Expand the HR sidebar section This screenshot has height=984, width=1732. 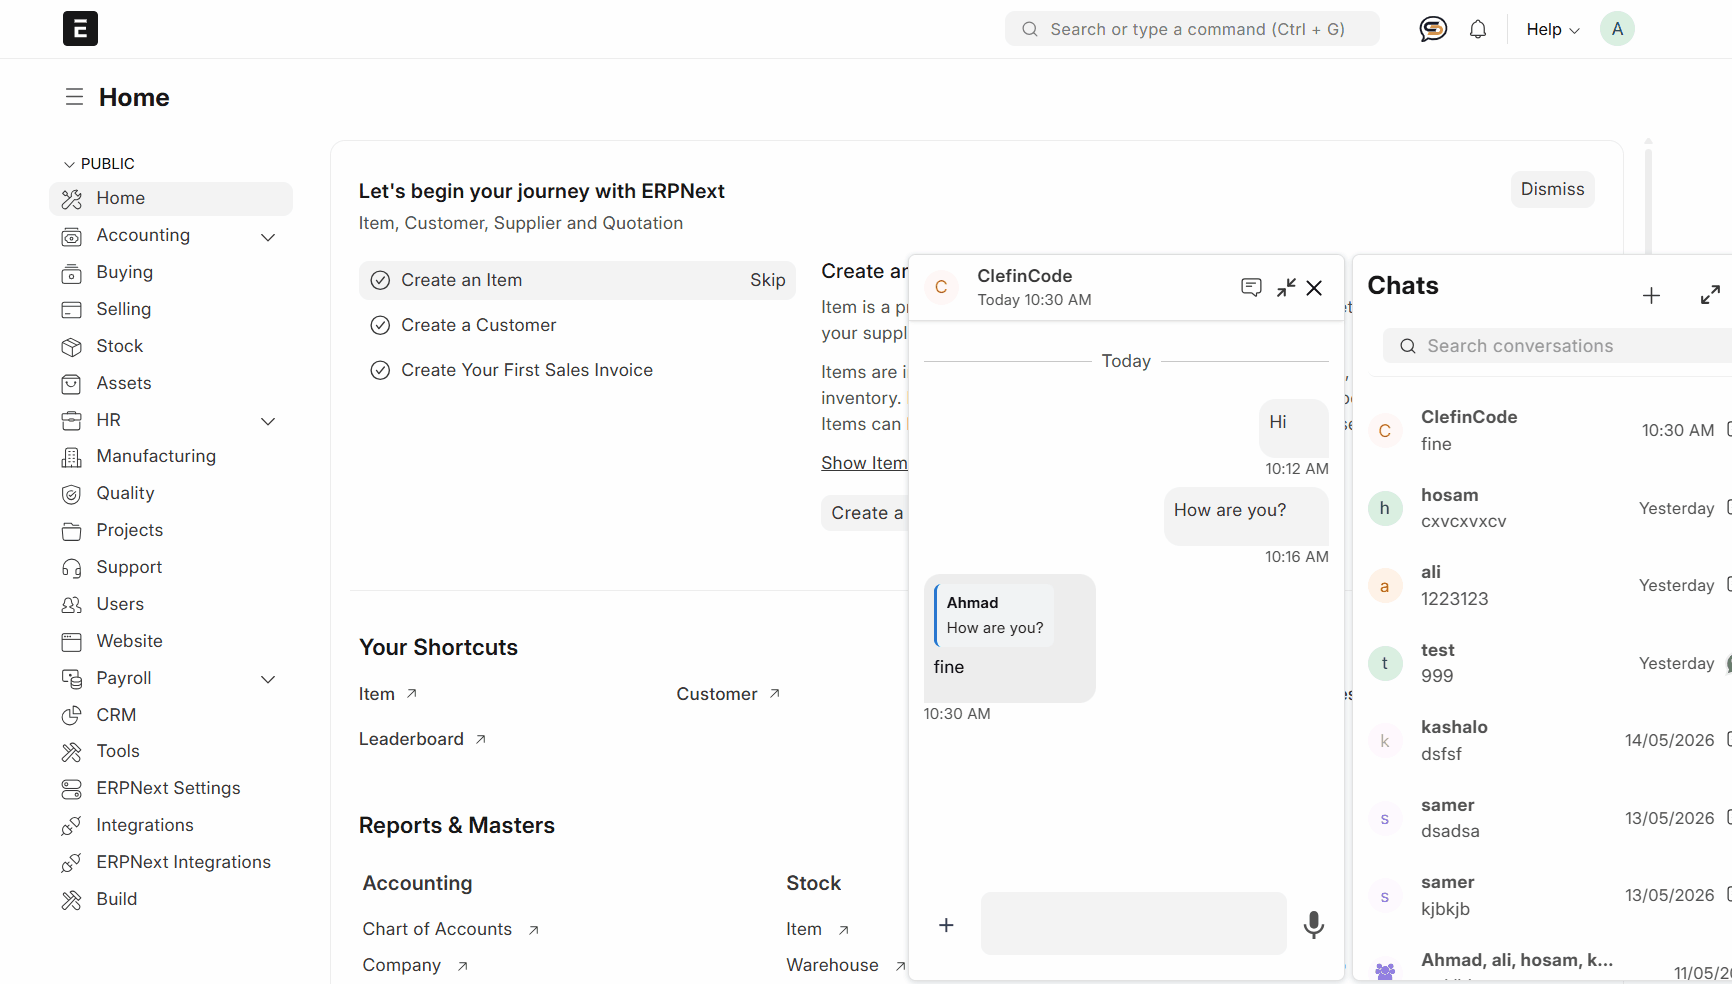pos(268,421)
